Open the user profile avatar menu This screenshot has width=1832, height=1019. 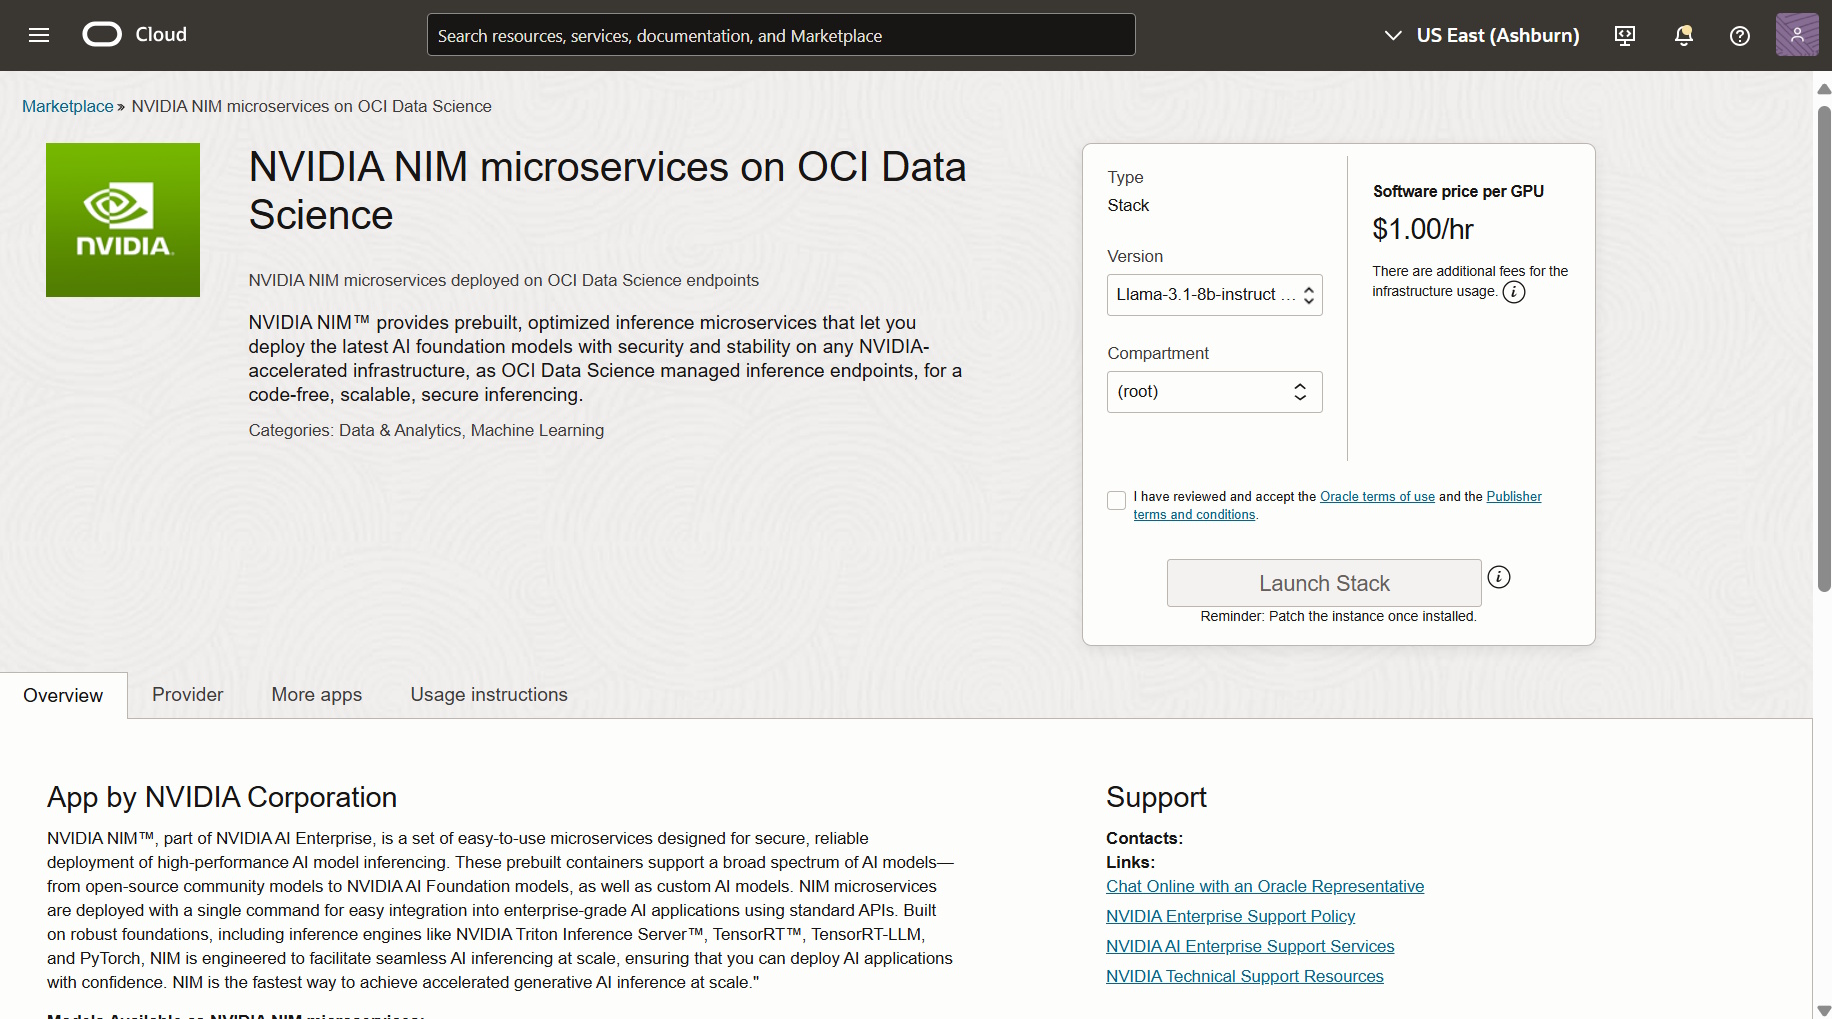(1797, 35)
